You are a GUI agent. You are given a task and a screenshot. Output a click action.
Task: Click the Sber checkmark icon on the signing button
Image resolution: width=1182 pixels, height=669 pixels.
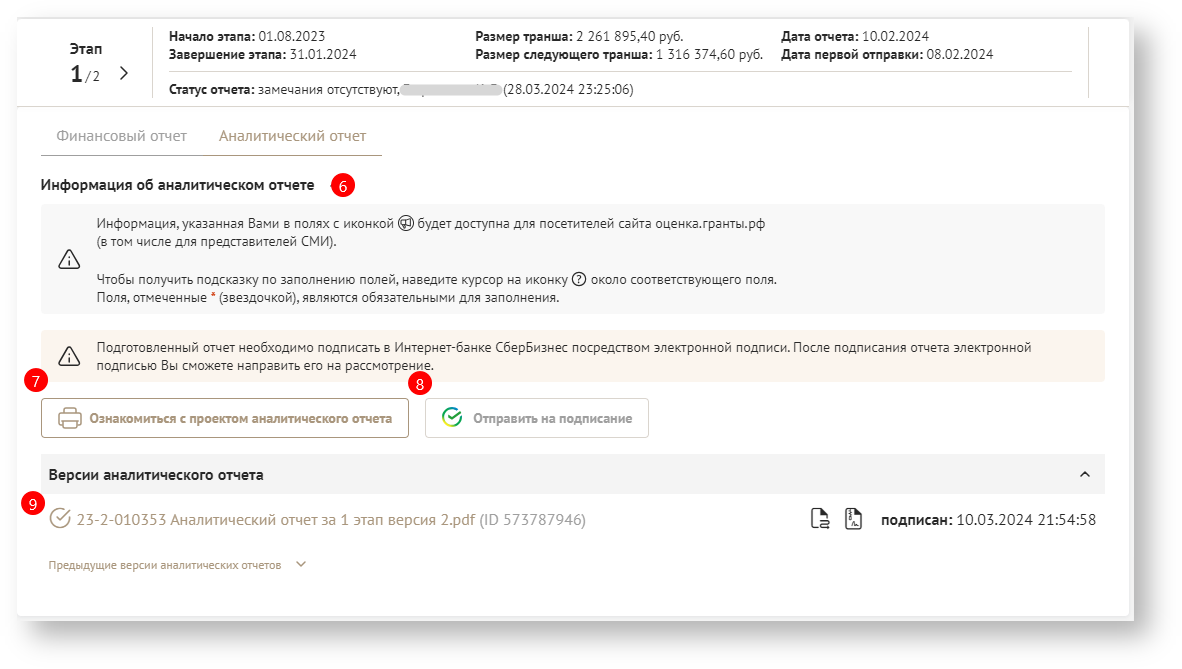pyautogui.click(x=452, y=418)
